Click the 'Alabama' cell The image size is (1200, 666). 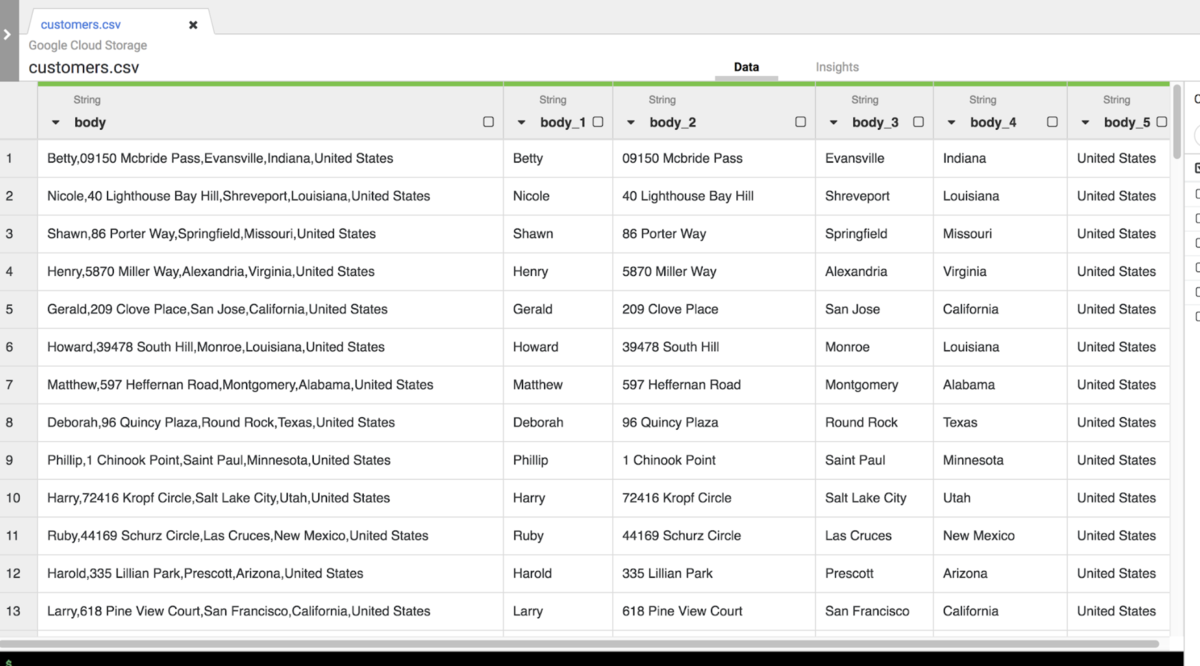click(1000, 385)
